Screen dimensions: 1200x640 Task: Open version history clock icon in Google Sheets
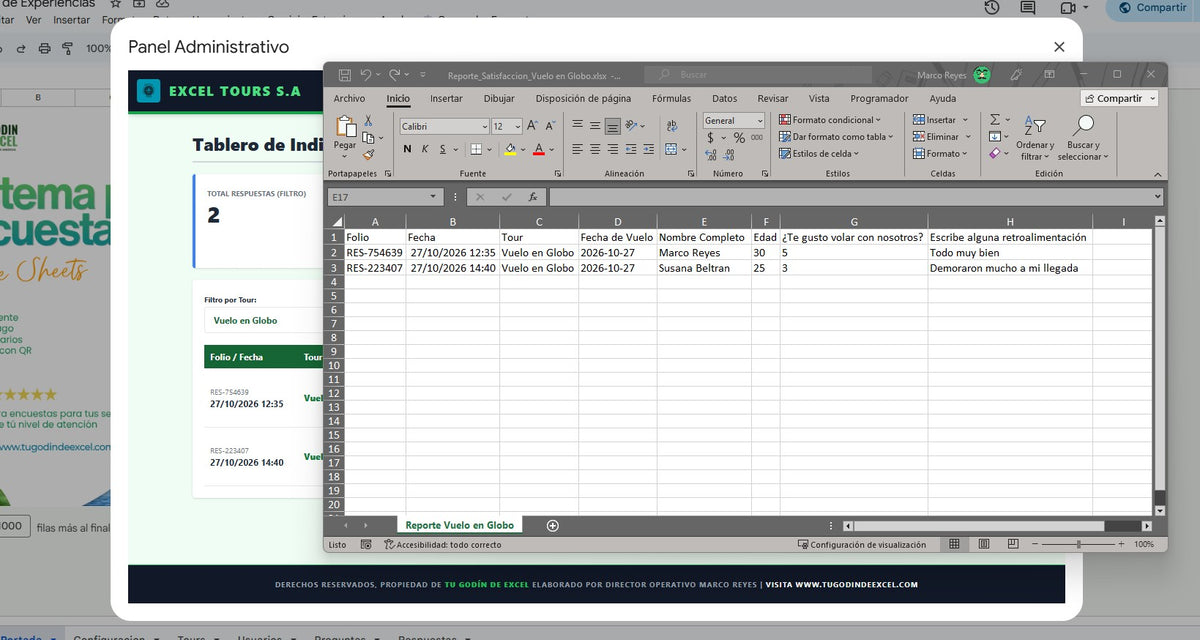(x=991, y=7)
